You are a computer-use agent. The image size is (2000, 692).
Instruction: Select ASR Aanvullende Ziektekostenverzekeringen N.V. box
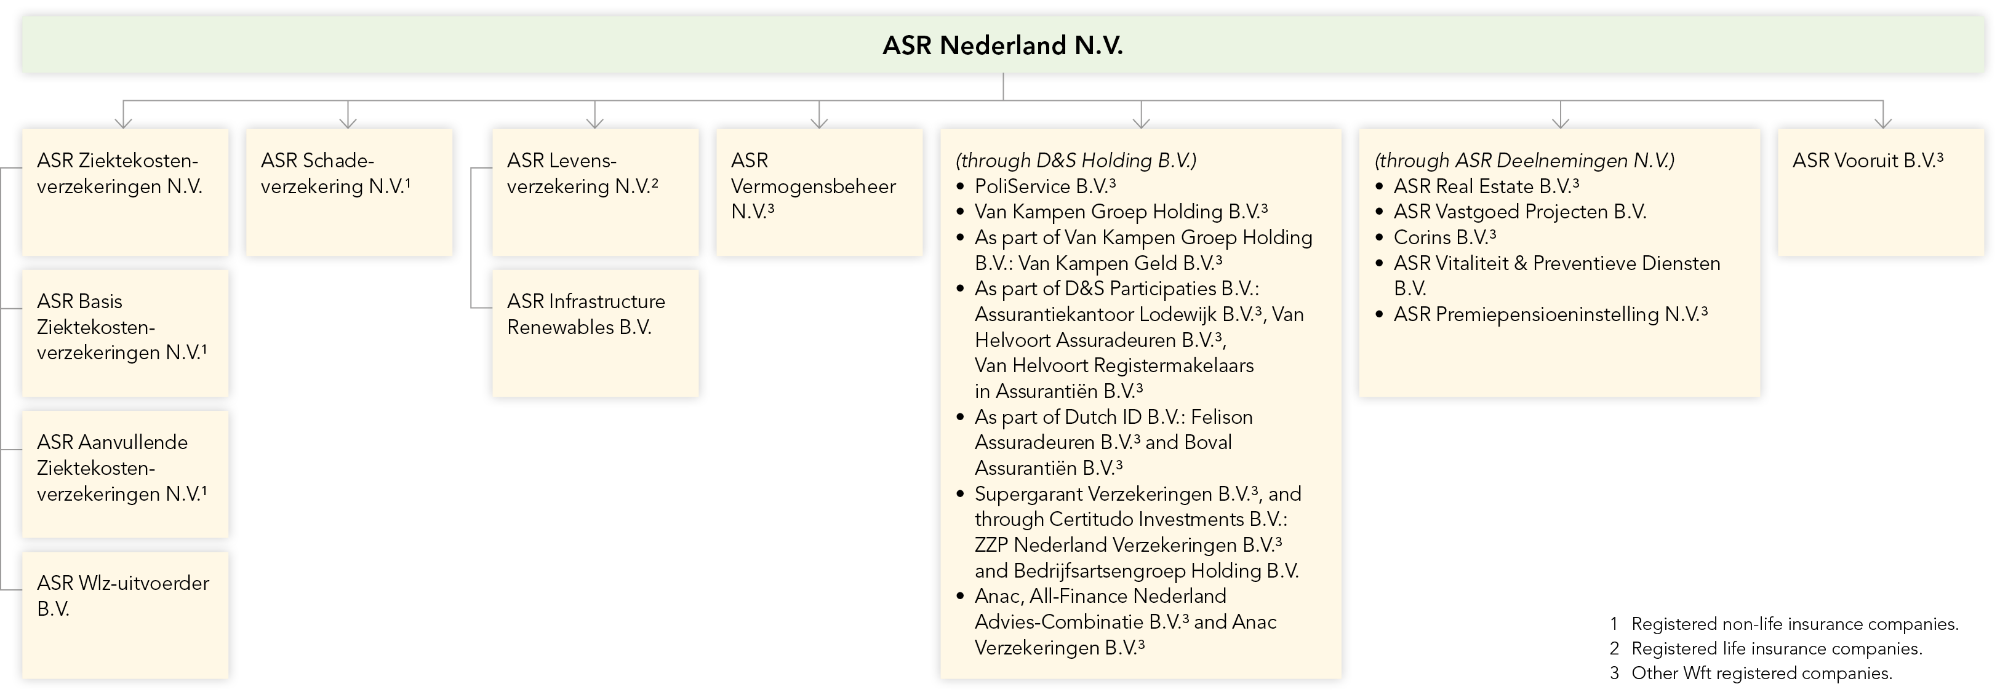(125, 474)
